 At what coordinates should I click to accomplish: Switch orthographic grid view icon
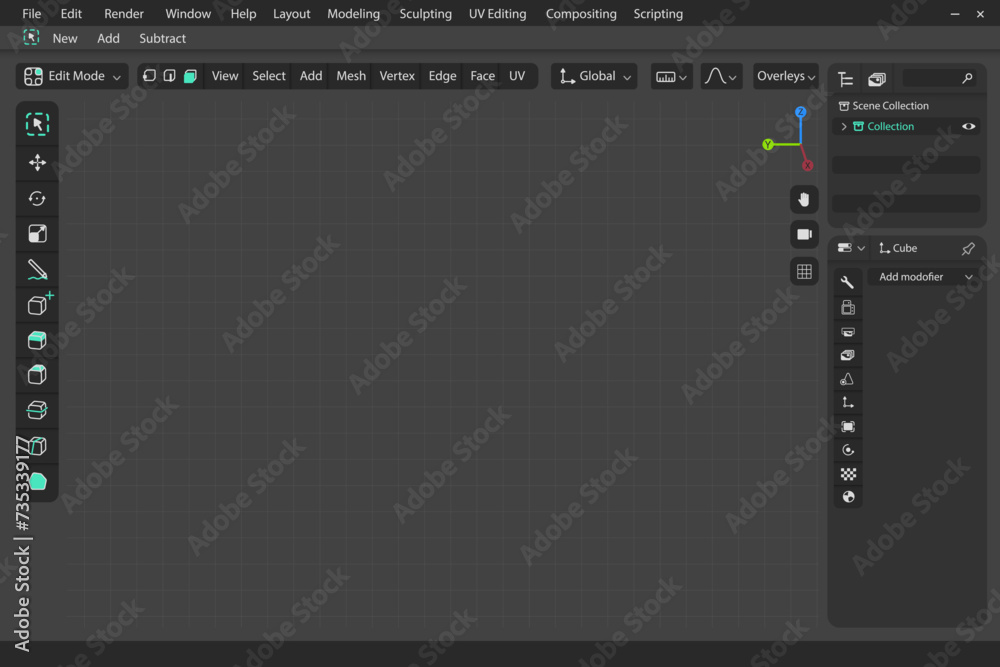tap(804, 271)
